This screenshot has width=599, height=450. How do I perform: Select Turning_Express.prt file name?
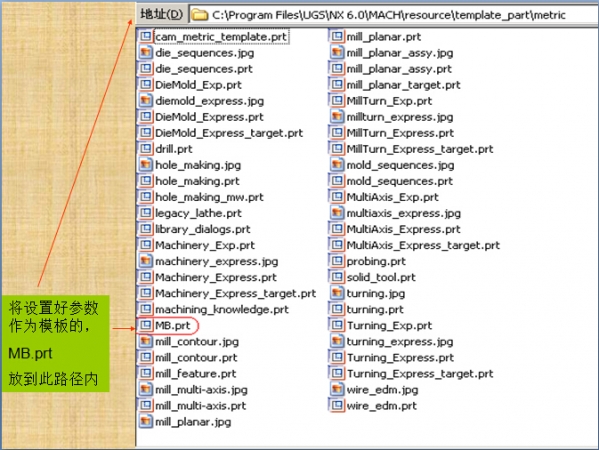pos(400,358)
